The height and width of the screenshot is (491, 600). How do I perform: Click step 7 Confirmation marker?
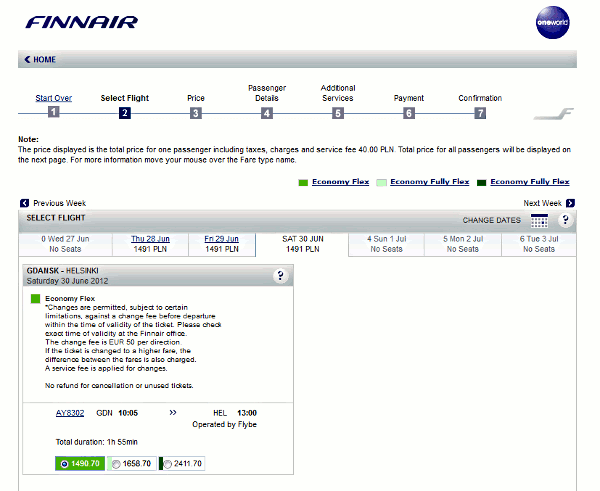tap(480, 113)
